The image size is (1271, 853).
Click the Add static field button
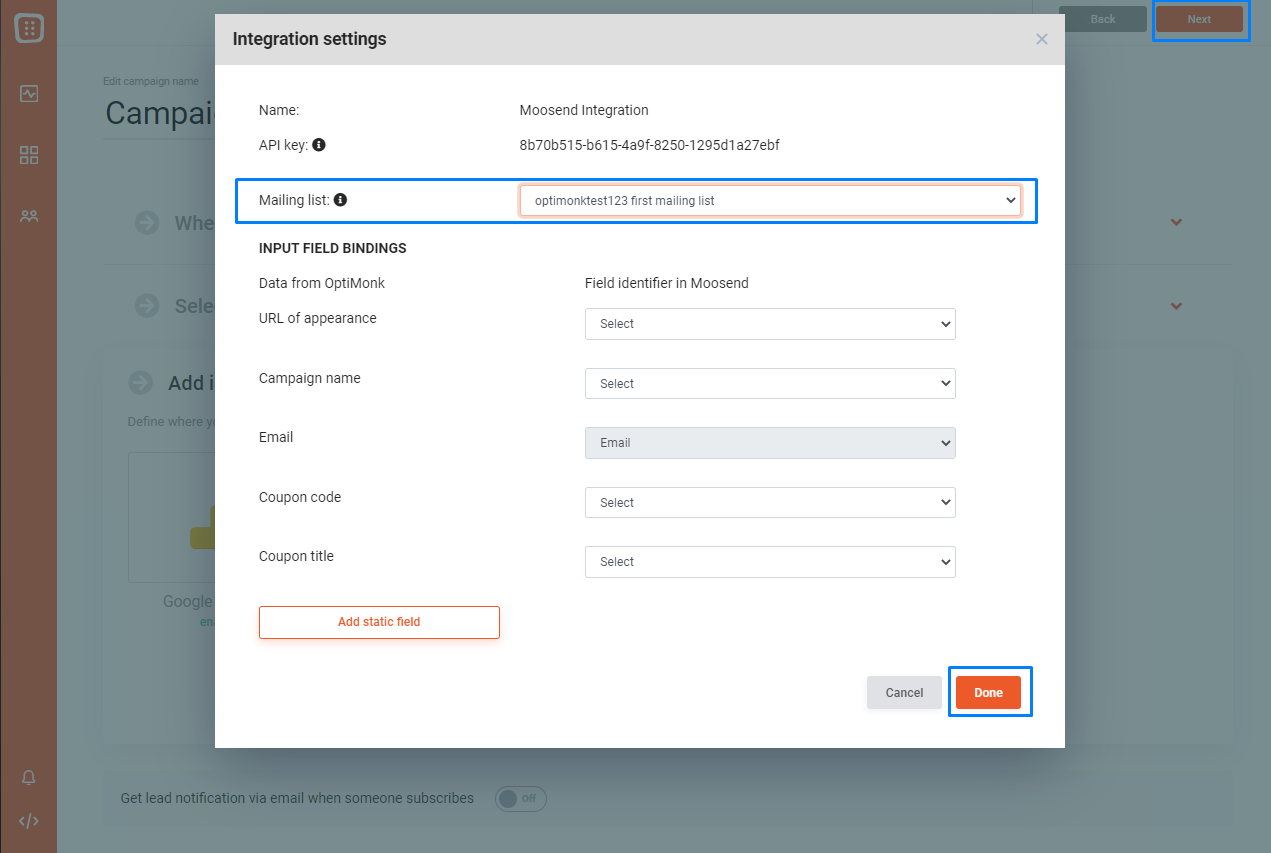(379, 622)
